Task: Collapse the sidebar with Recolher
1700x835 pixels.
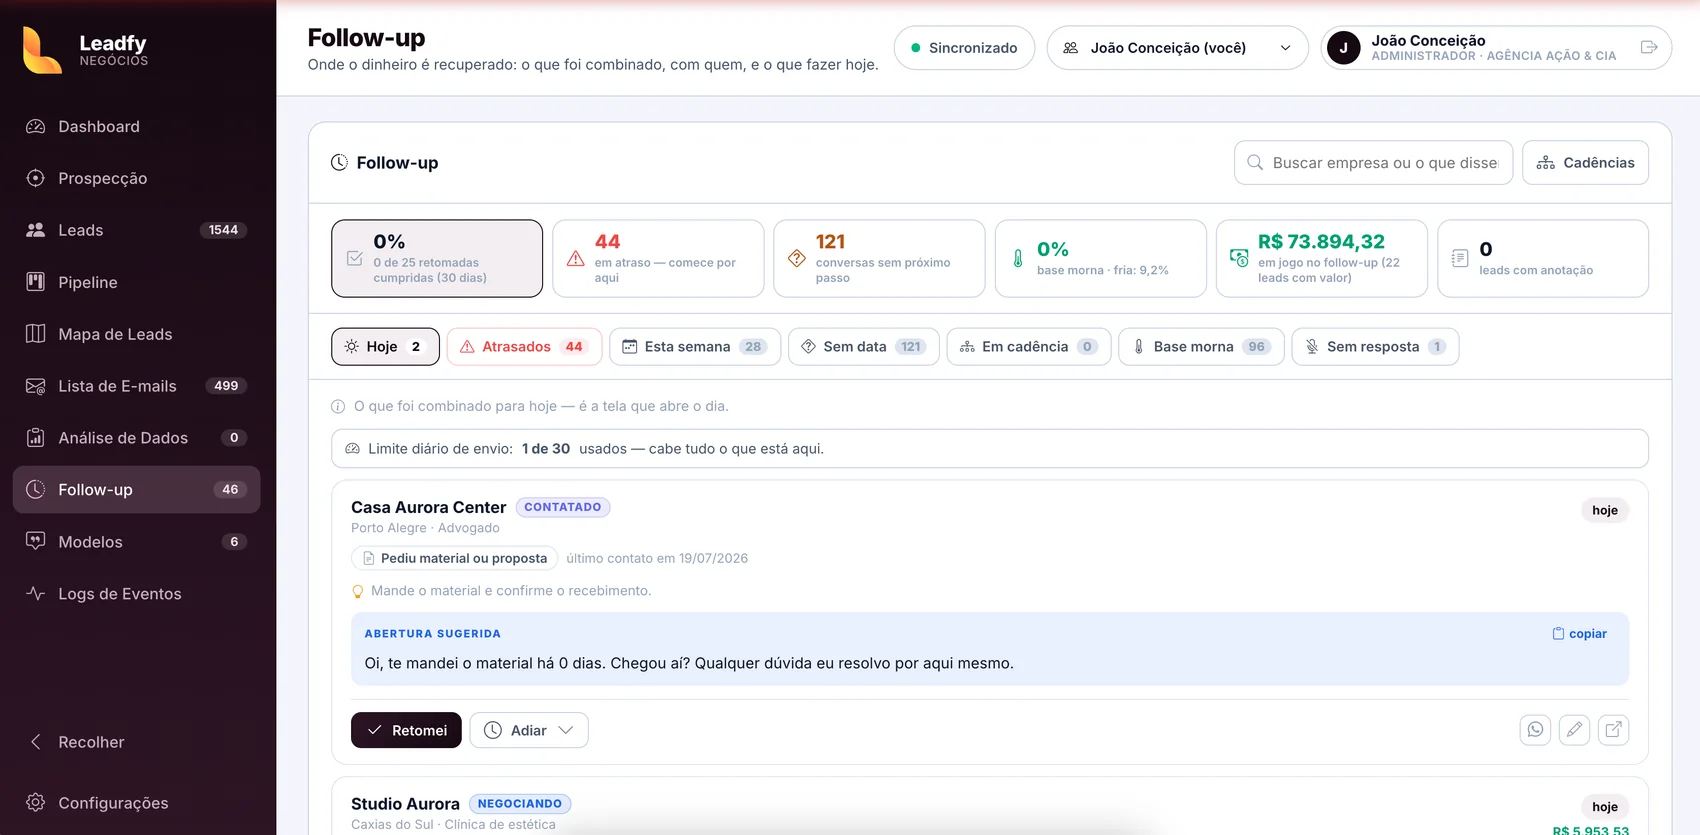Action: [137, 742]
